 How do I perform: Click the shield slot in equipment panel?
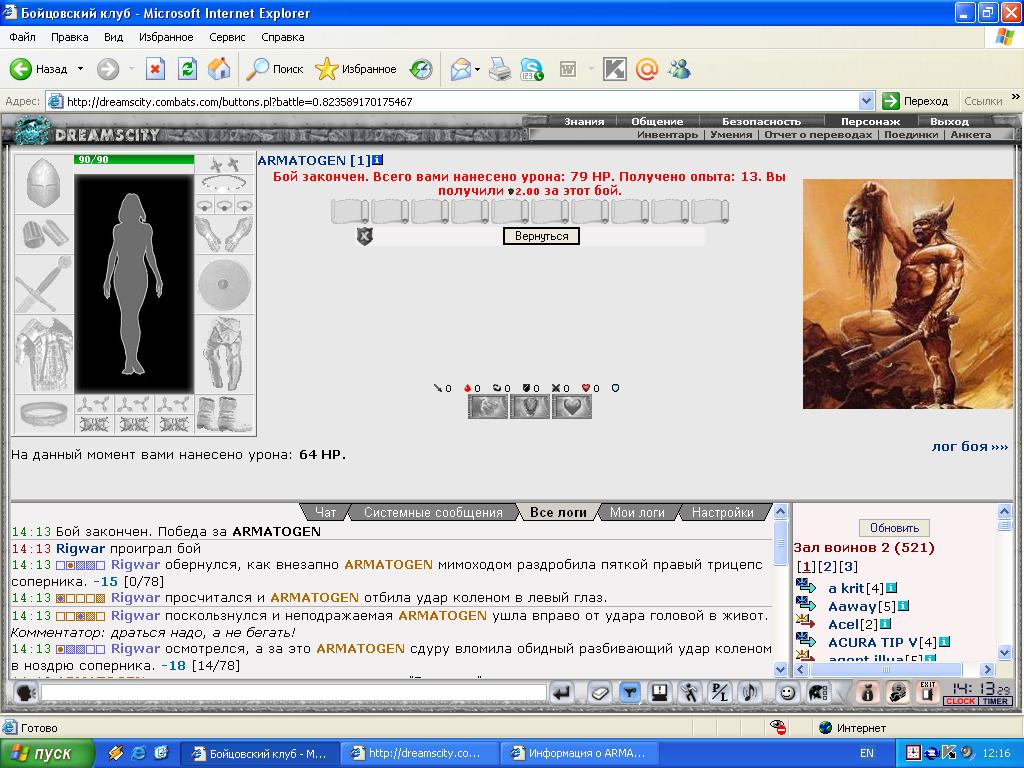(x=223, y=285)
